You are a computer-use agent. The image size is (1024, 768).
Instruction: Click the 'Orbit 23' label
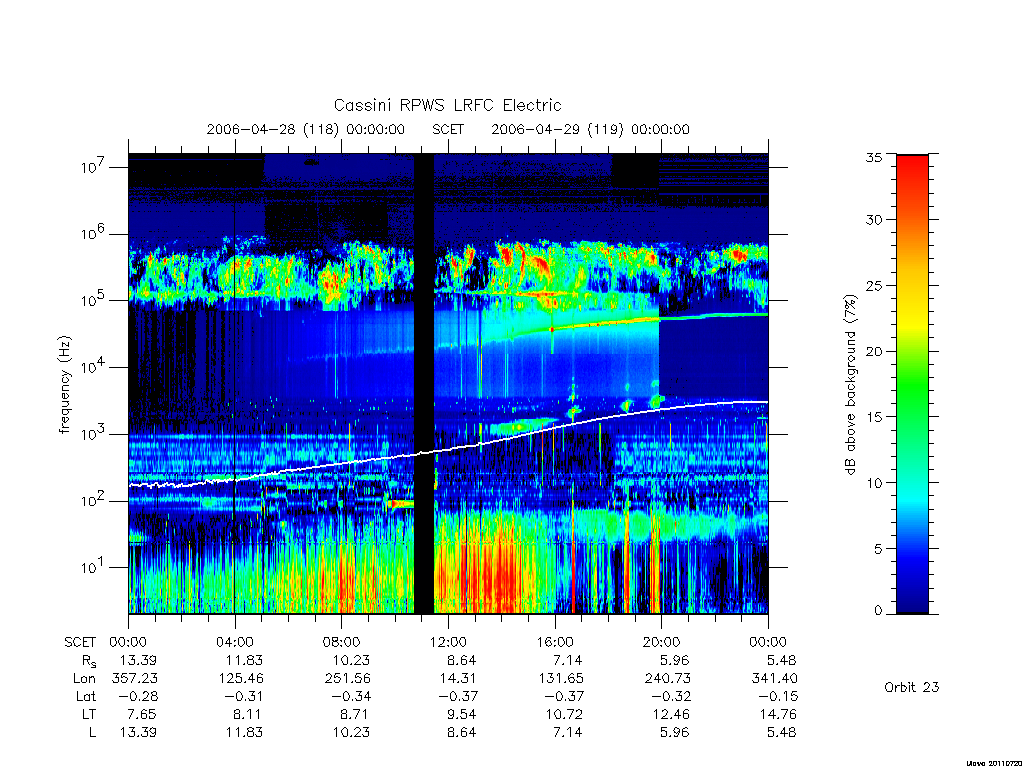click(x=912, y=687)
